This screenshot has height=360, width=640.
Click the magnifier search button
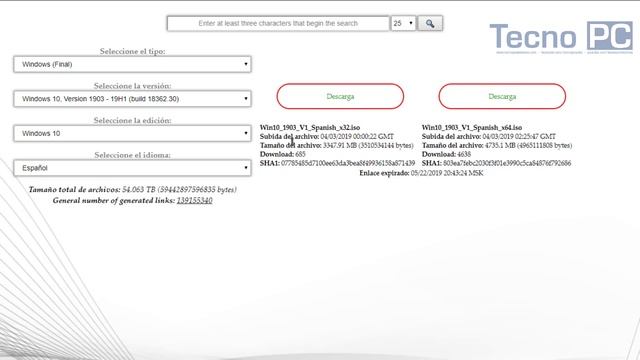coord(430,23)
